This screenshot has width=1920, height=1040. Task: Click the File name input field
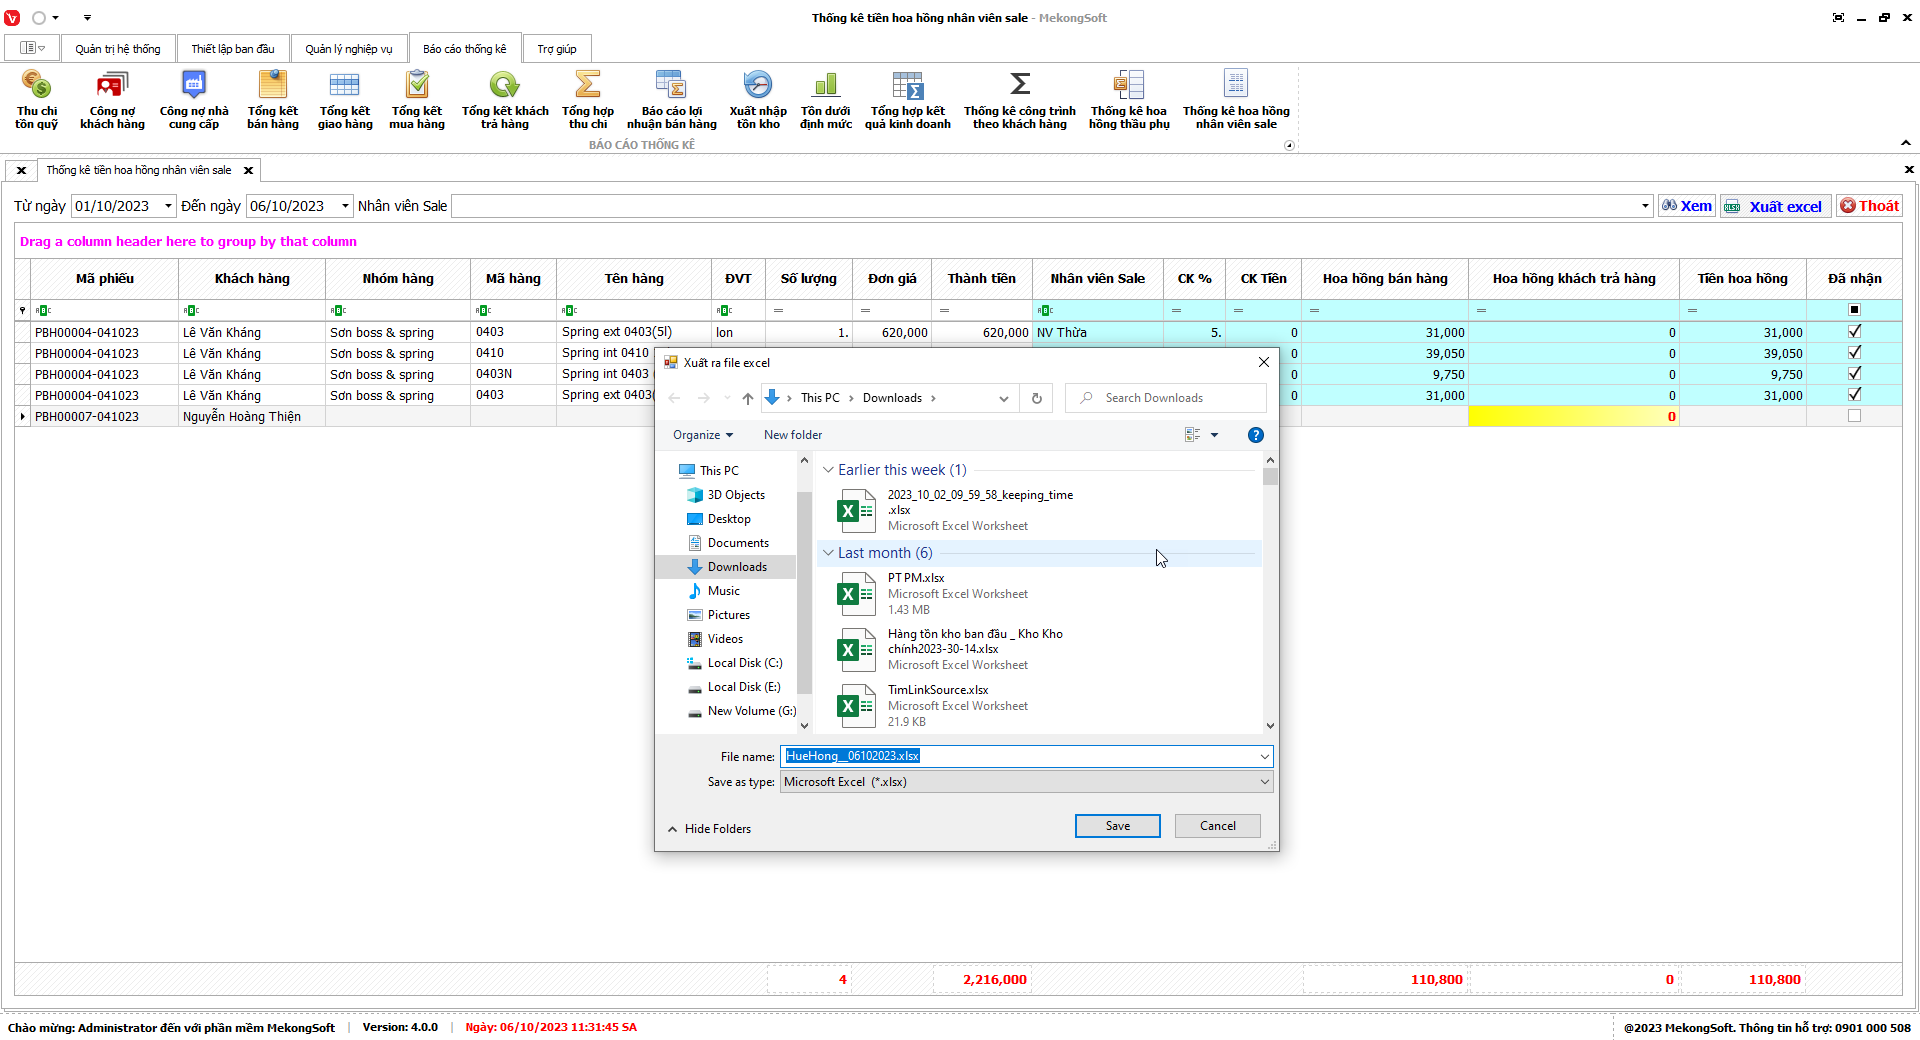point(1019,757)
